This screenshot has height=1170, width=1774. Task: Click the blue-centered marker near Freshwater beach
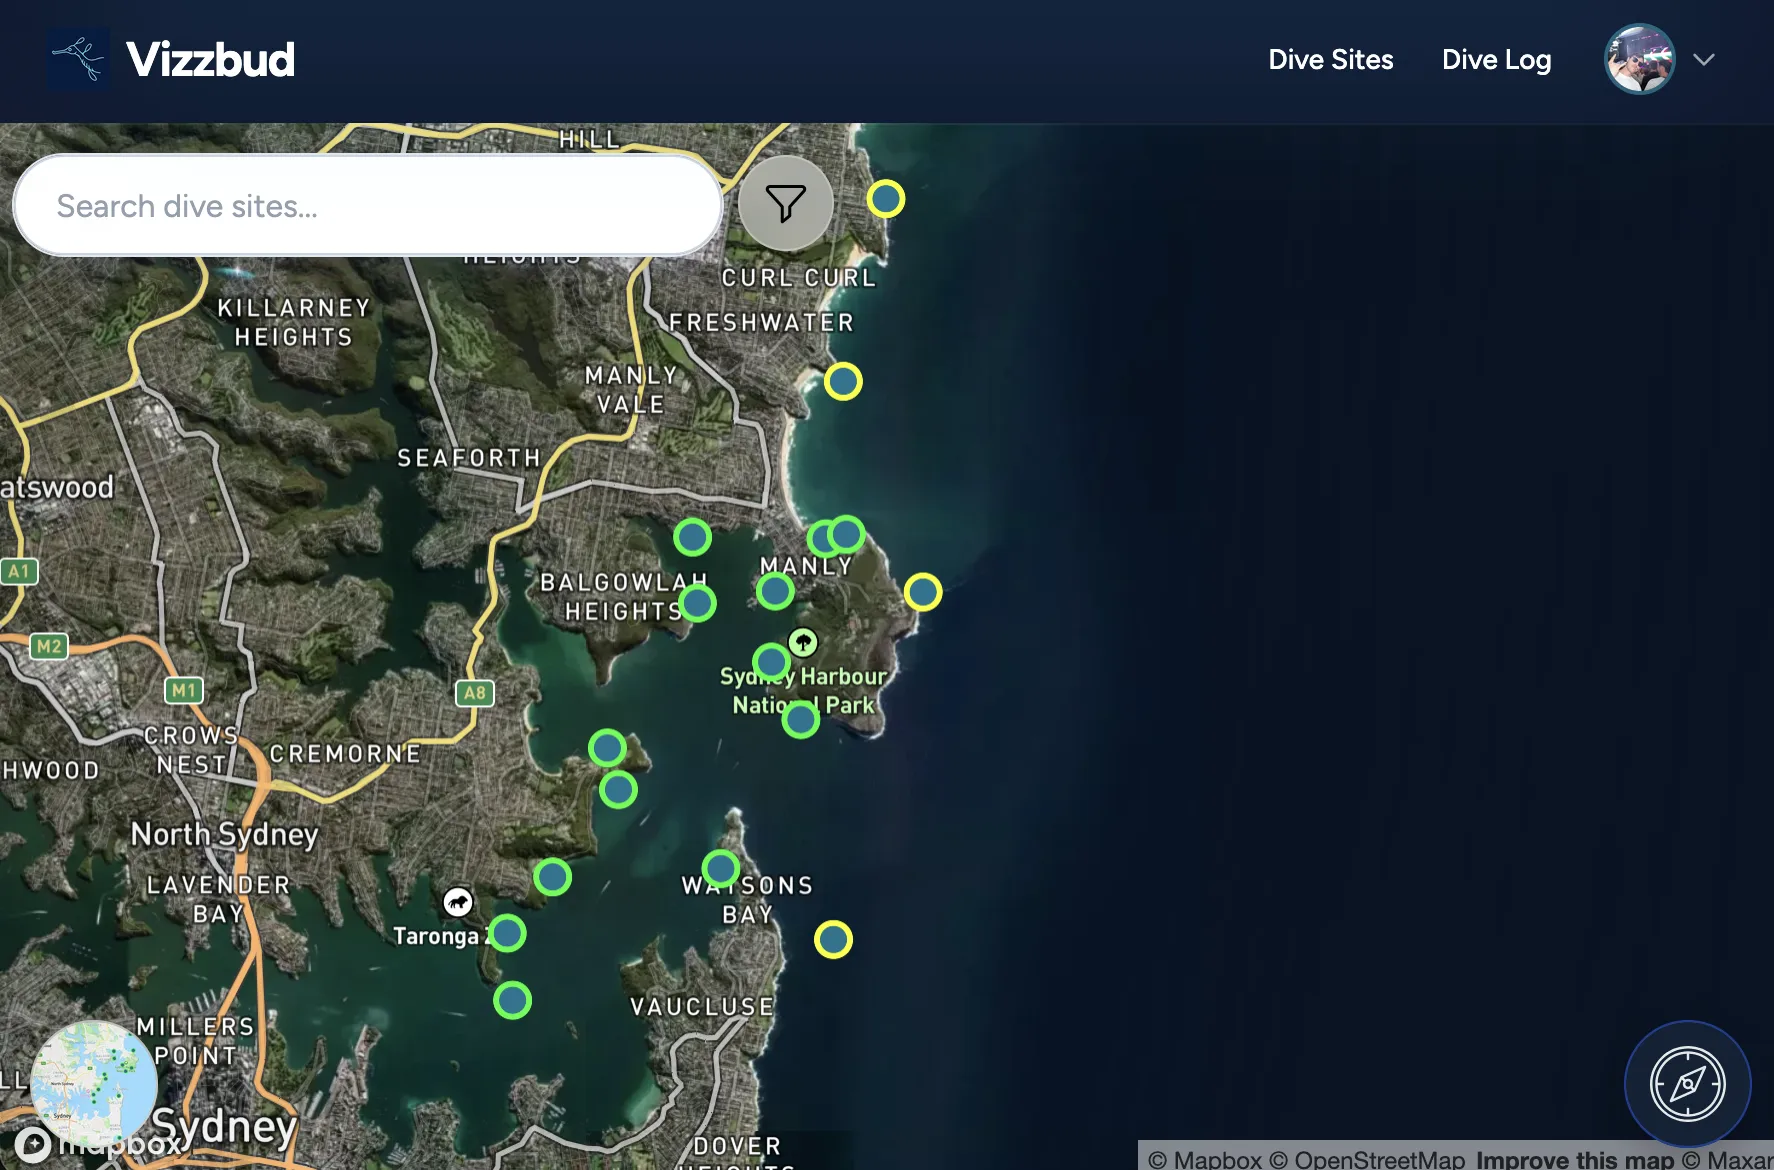(843, 381)
